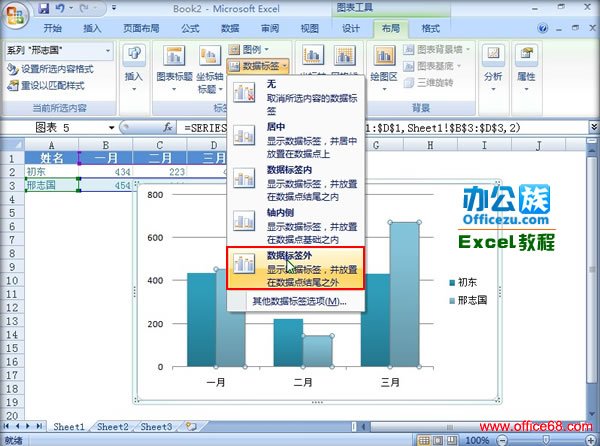600x446 pixels.
Task: Switch to Page Break Preview in status bar
Action: tap(452, 440)
